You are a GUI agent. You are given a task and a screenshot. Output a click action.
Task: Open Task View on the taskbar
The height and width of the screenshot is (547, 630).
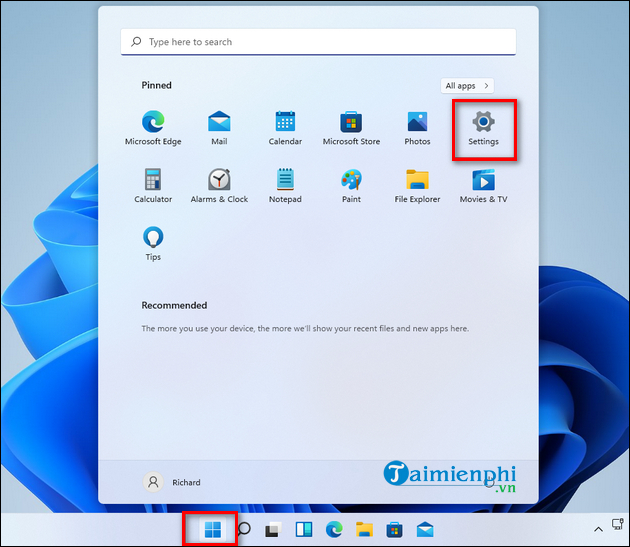click(273, 529)
